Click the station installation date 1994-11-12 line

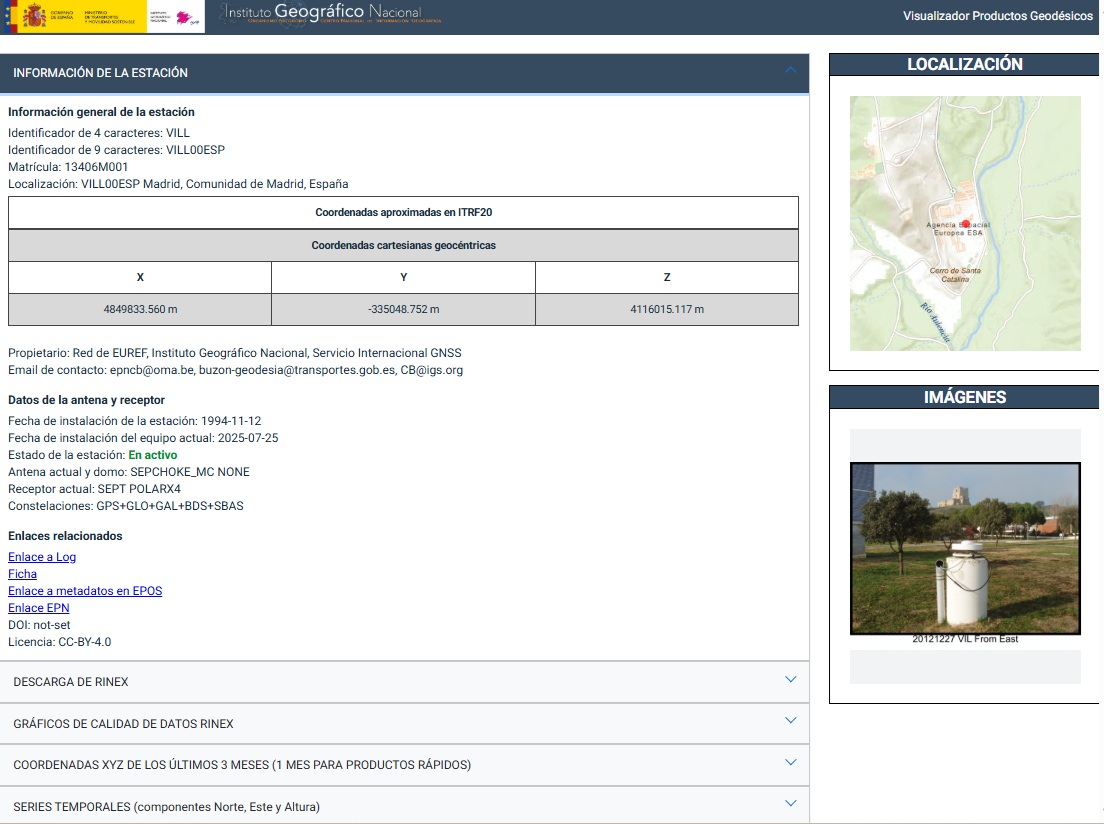(134, 421)
